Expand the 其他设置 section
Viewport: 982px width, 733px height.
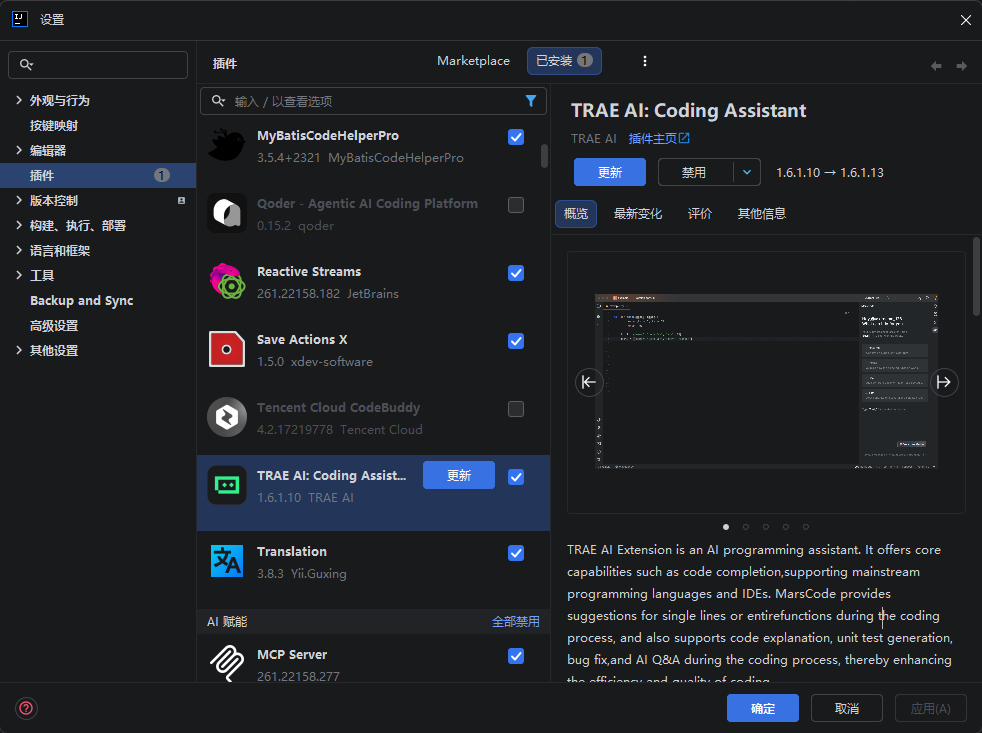coord(19,350)
